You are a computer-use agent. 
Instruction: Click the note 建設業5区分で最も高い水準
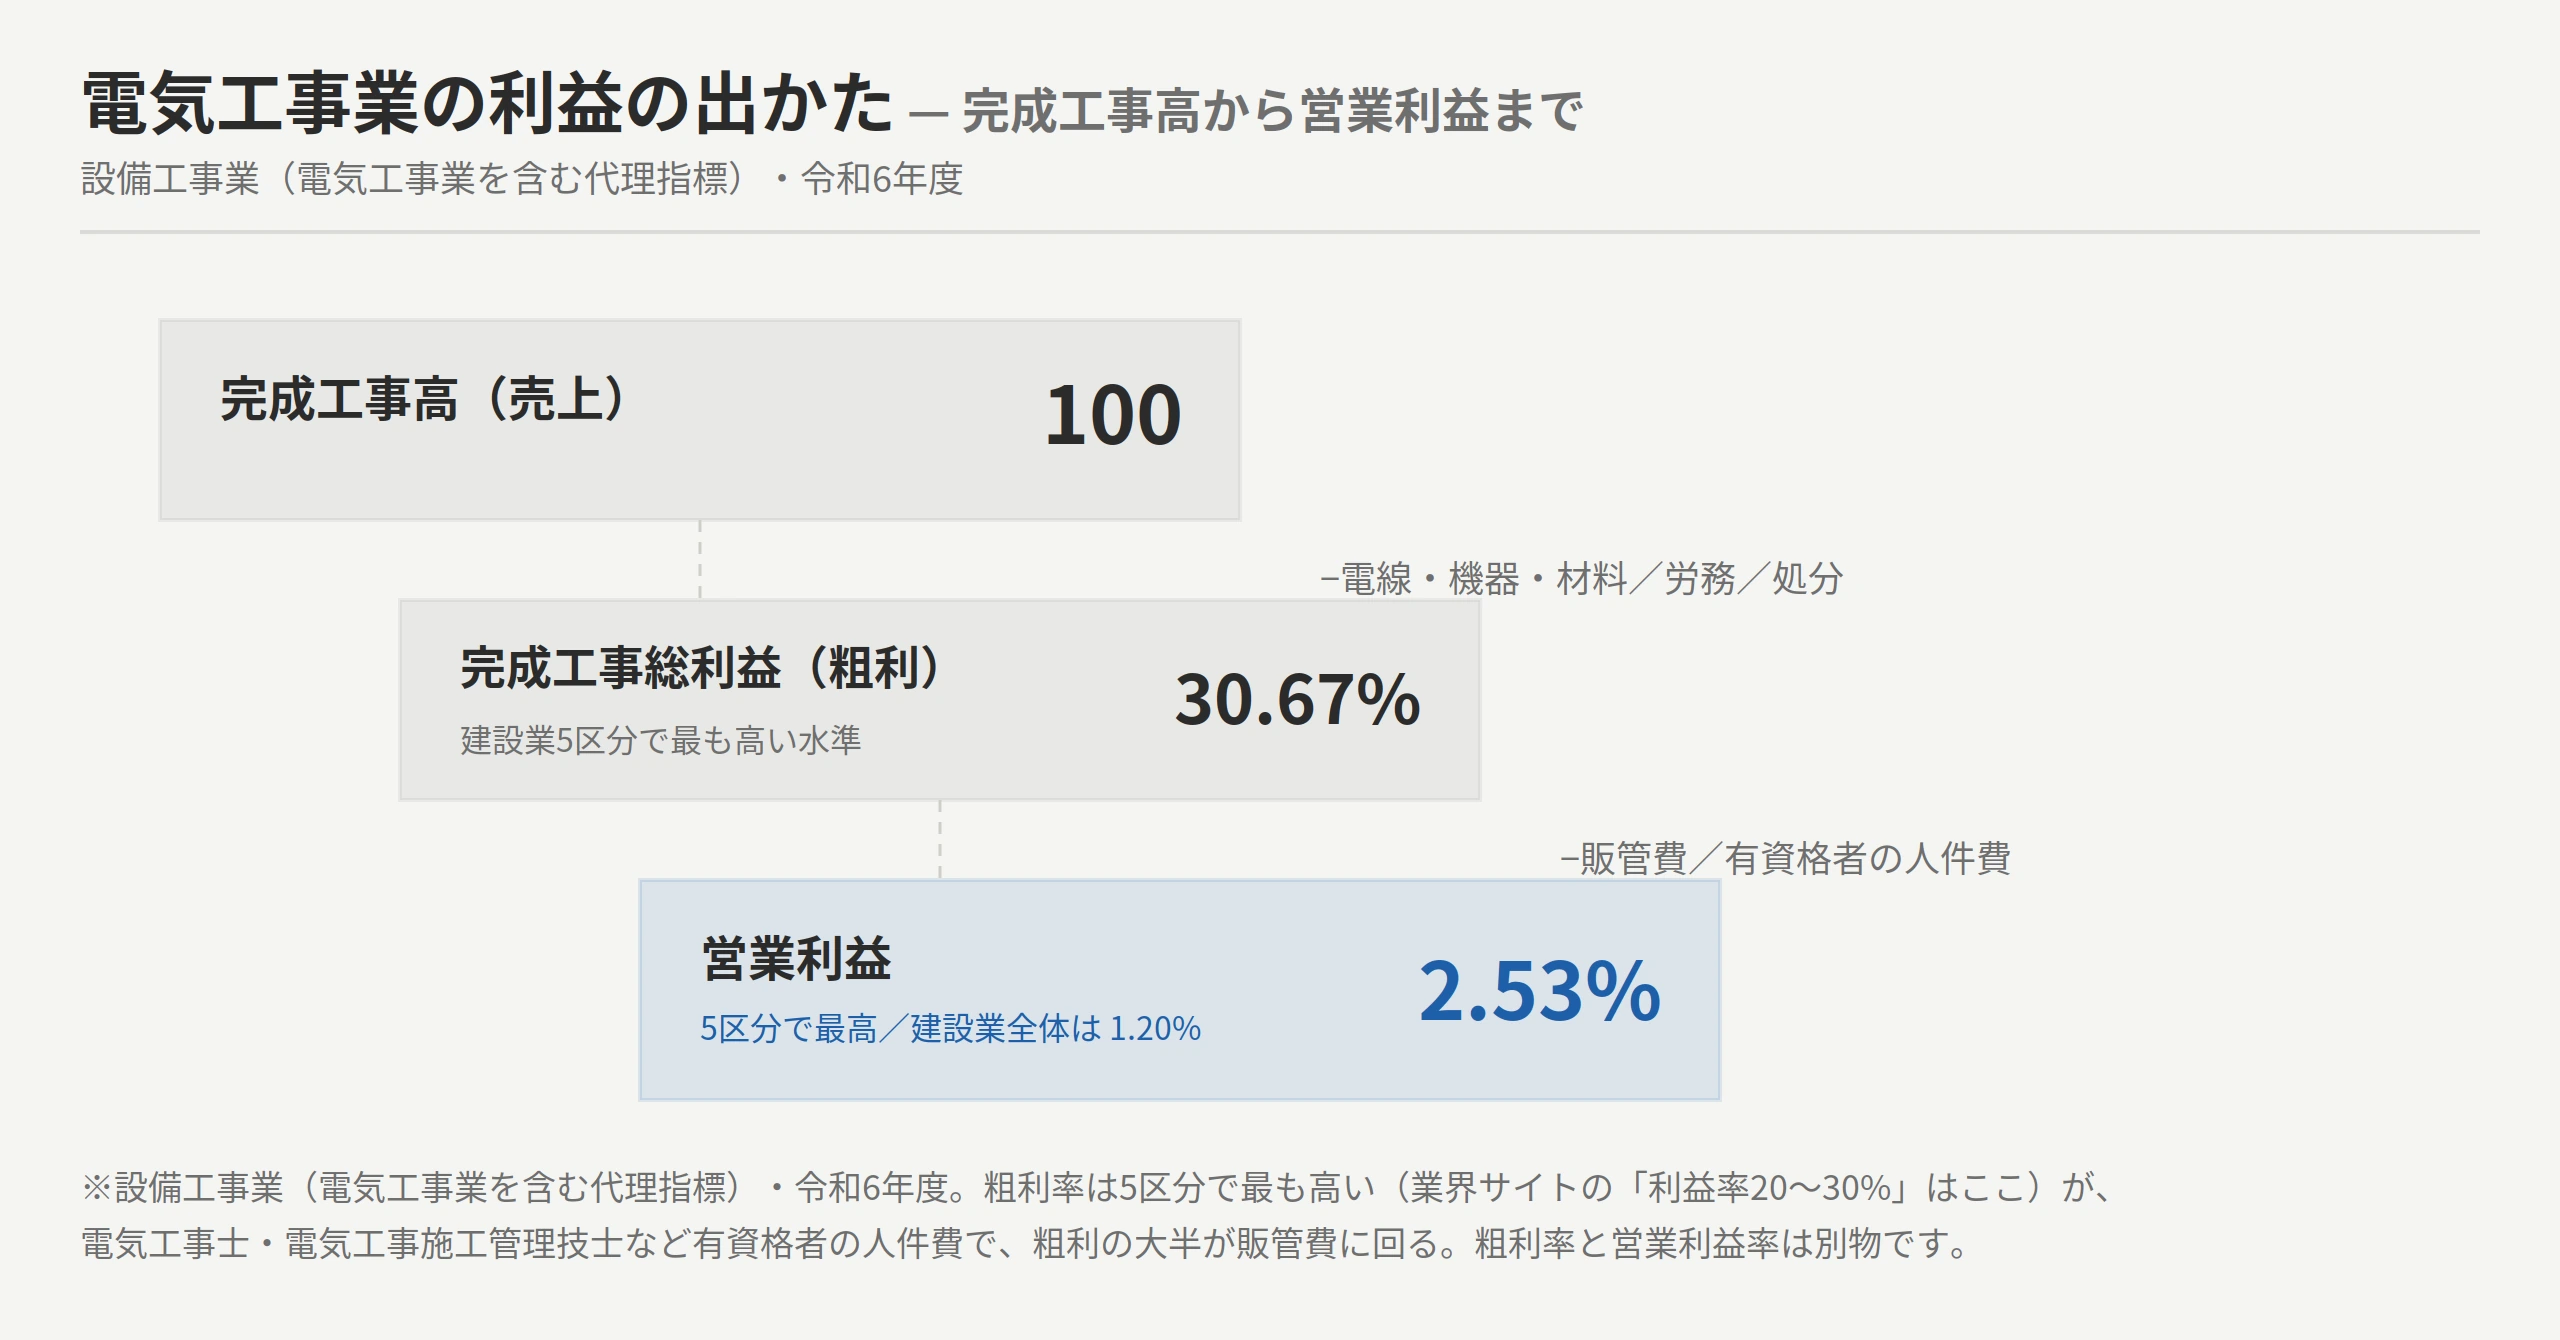click(660, 740)
